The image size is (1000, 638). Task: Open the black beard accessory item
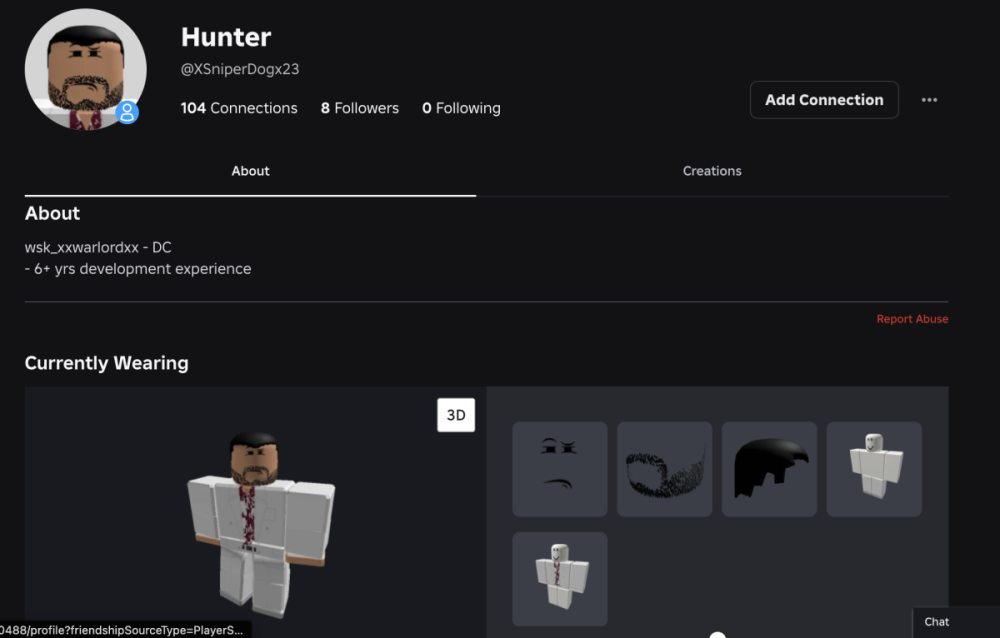(664, 469)
